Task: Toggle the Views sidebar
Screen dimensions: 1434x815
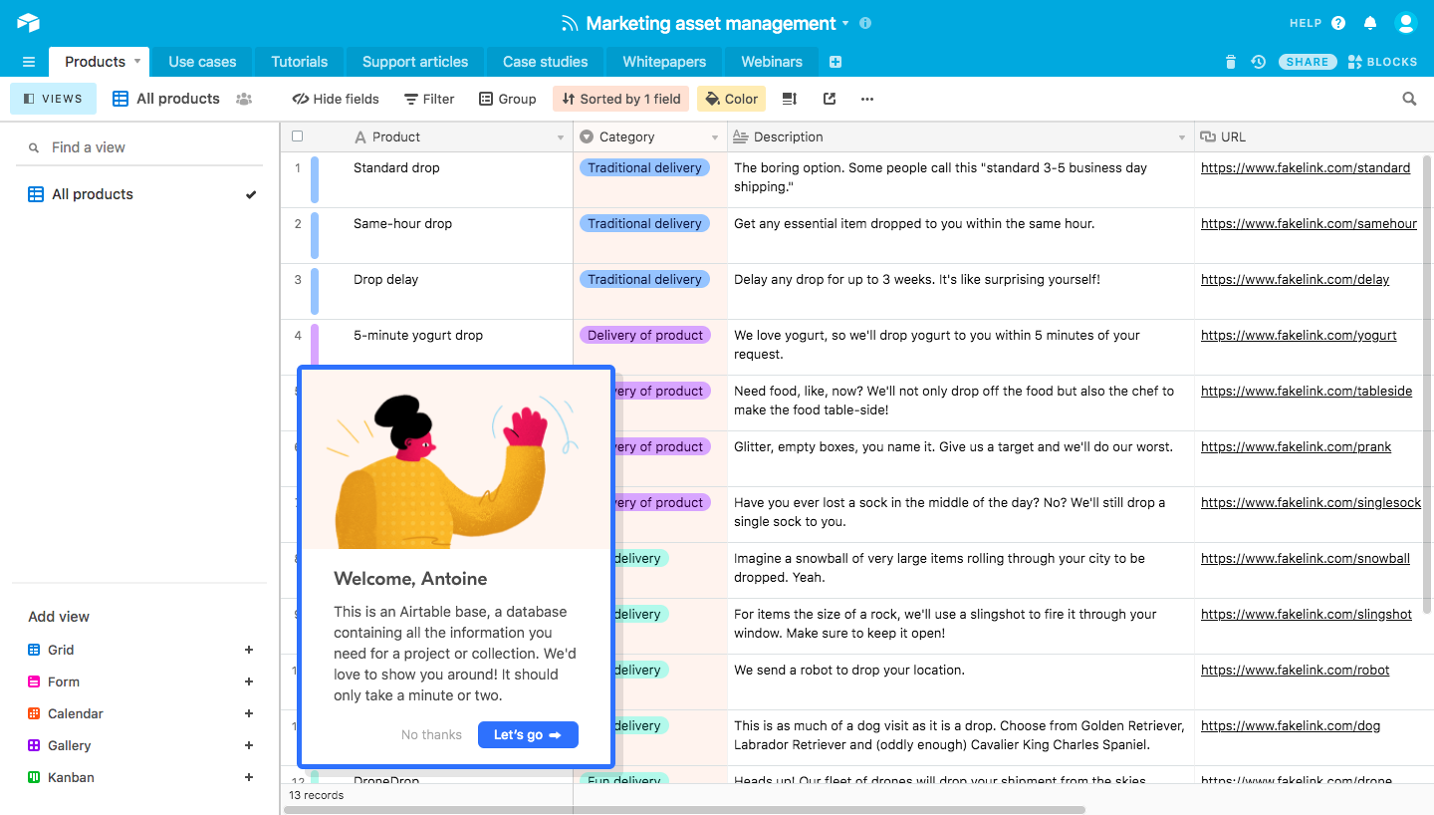Action: tap(53, 99)
